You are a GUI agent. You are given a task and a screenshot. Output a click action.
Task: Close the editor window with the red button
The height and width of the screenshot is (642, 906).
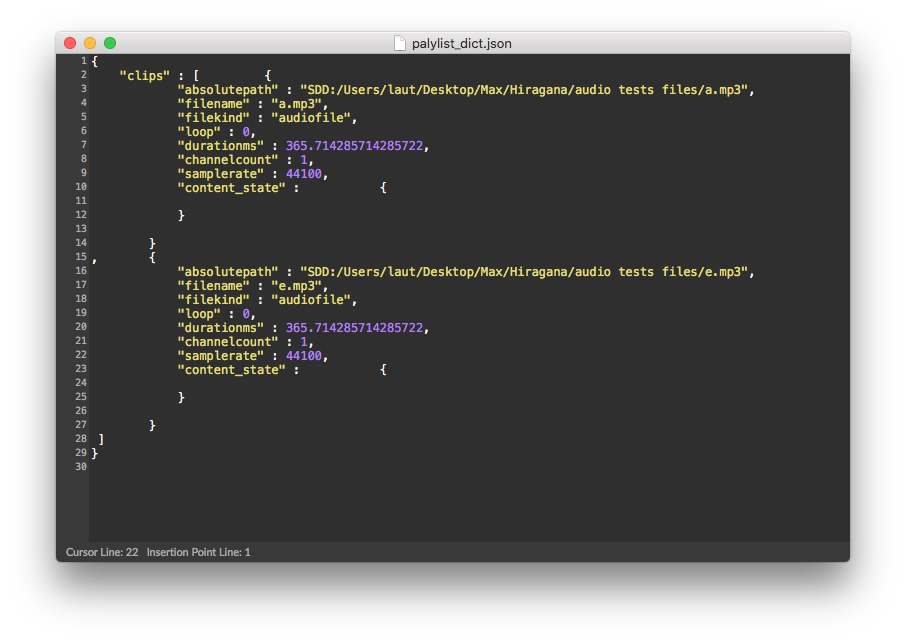(70, 43)
